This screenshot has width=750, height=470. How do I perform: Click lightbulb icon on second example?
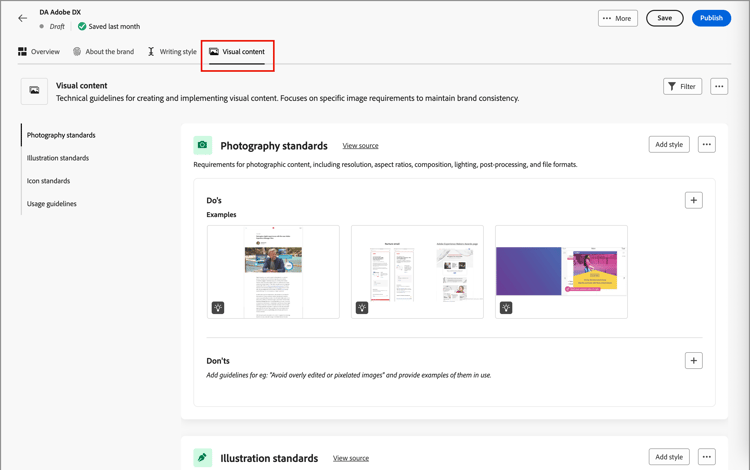[x=362, y=307]
